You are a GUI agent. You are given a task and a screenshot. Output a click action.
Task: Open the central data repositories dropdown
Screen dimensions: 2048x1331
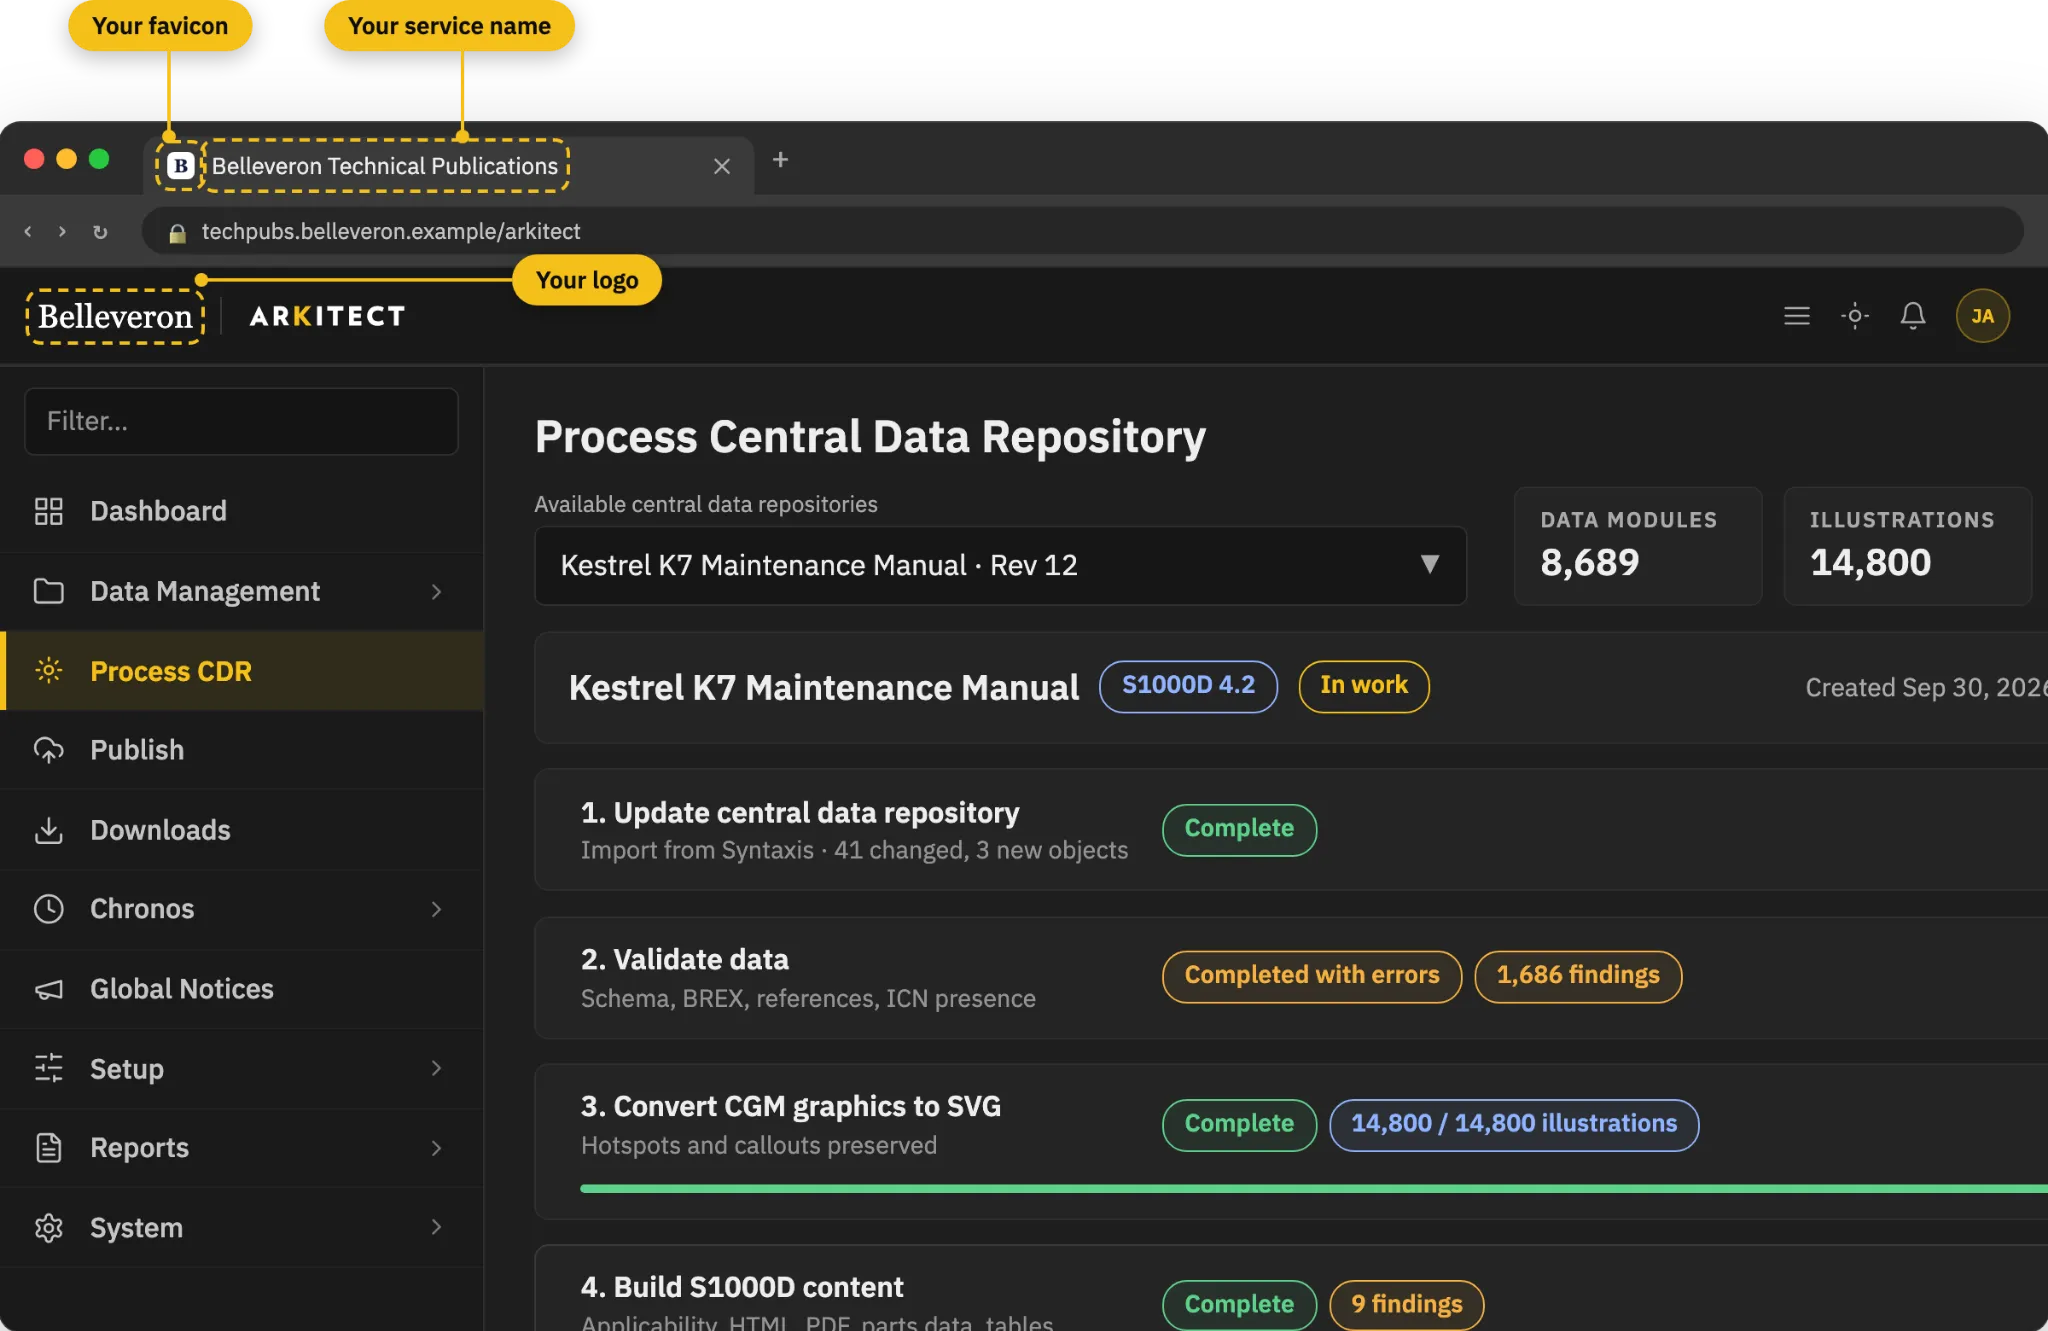[x=1000, y=566]
